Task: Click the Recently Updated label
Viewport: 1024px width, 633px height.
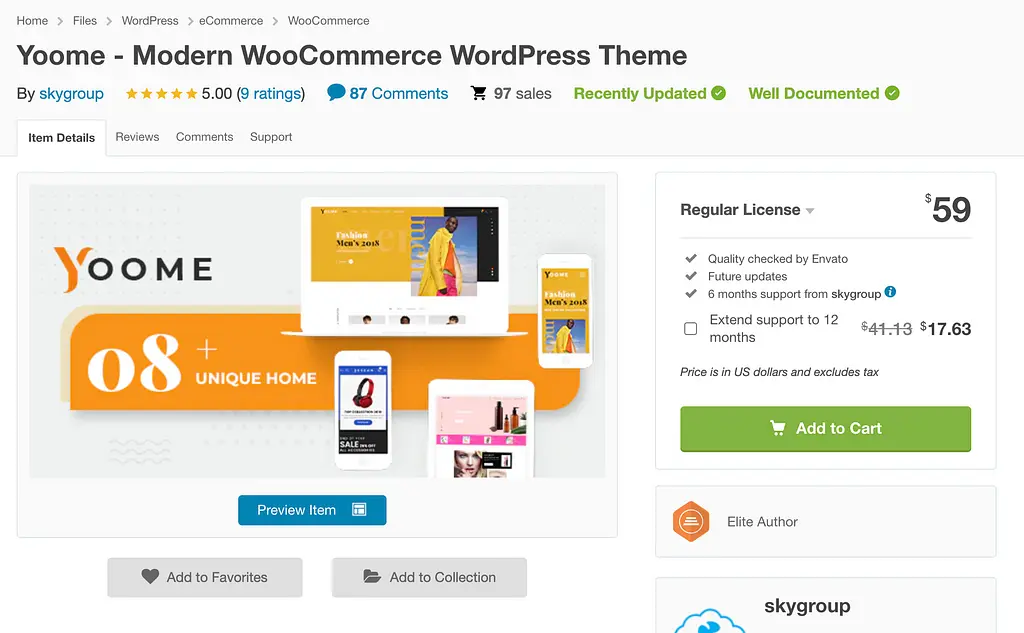Action: point(640,93)
